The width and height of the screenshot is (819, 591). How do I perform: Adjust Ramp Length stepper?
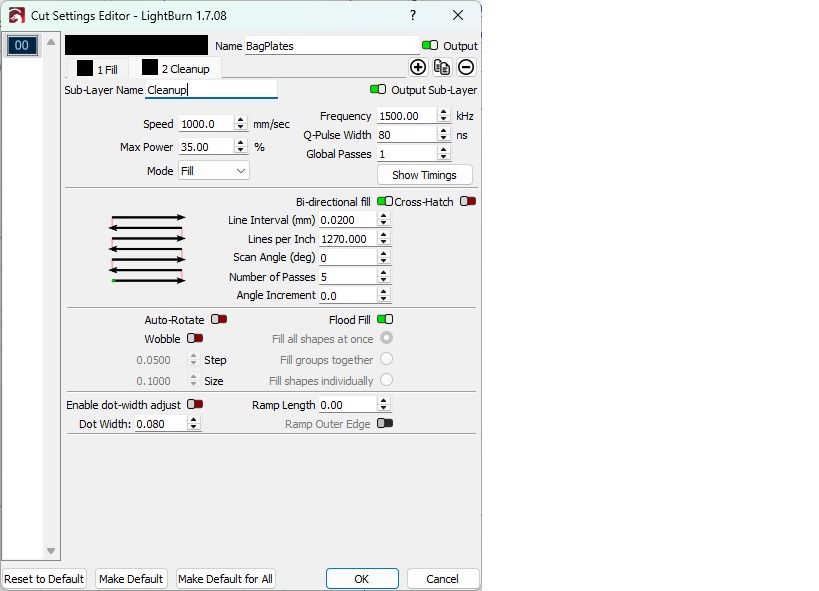pyautogui.click(x=383, y=404)
